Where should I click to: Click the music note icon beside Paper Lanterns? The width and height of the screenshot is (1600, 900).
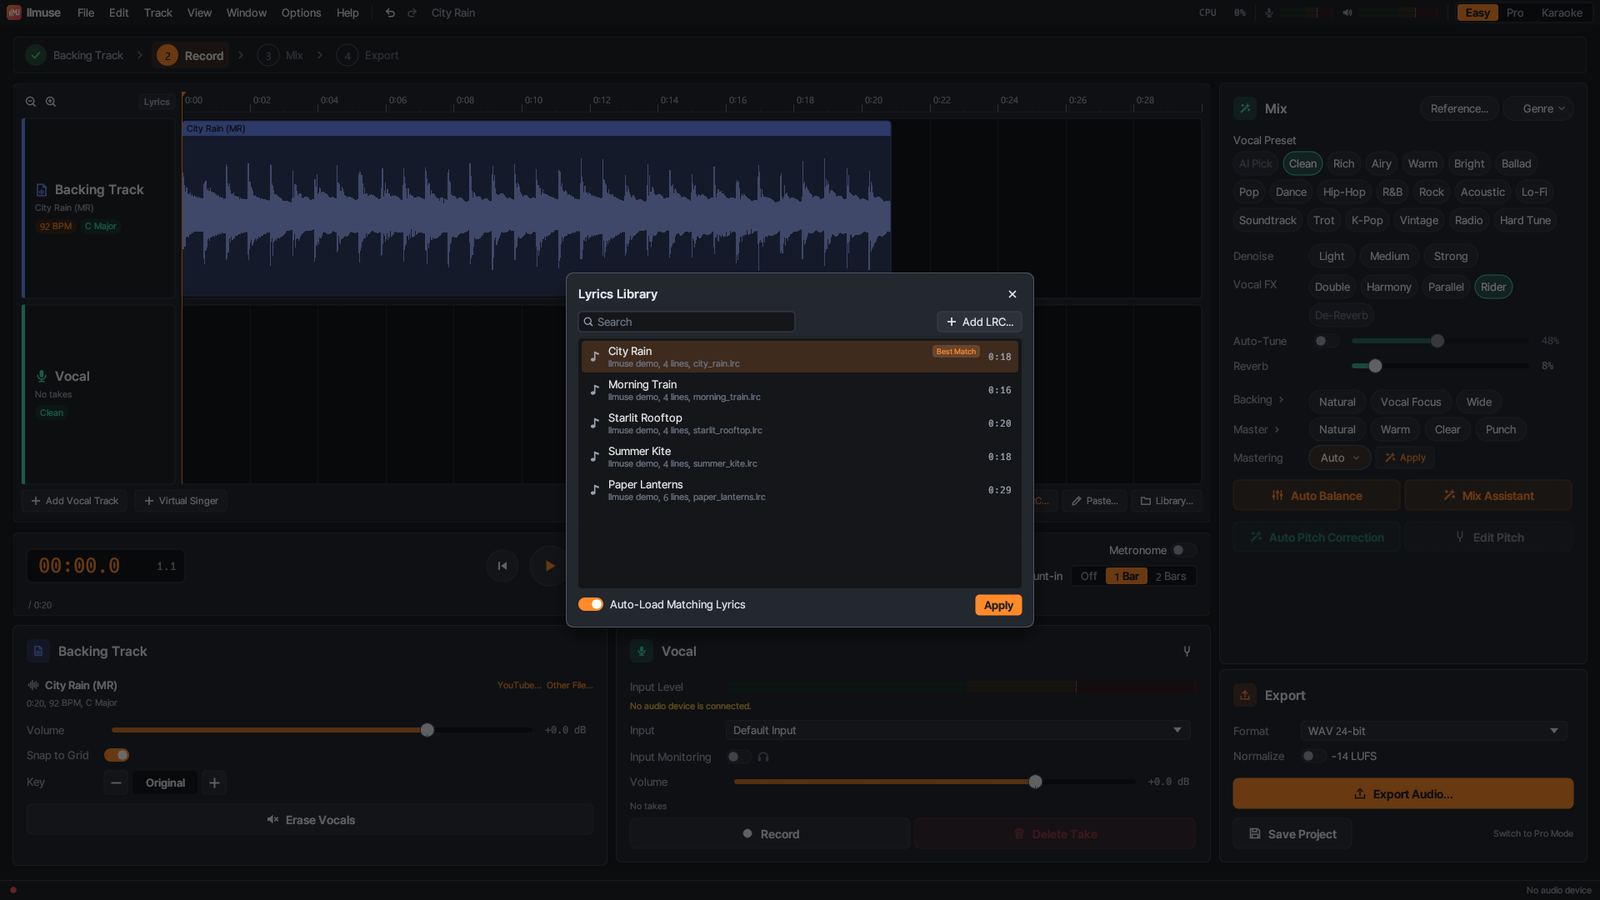pos(595,490)
